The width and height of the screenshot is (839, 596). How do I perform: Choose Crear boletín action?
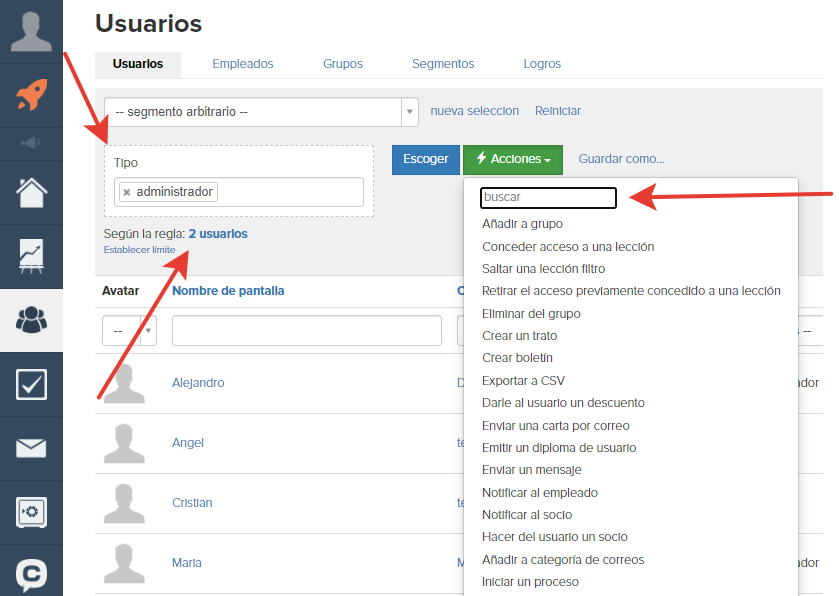click(x=517, y=358)
